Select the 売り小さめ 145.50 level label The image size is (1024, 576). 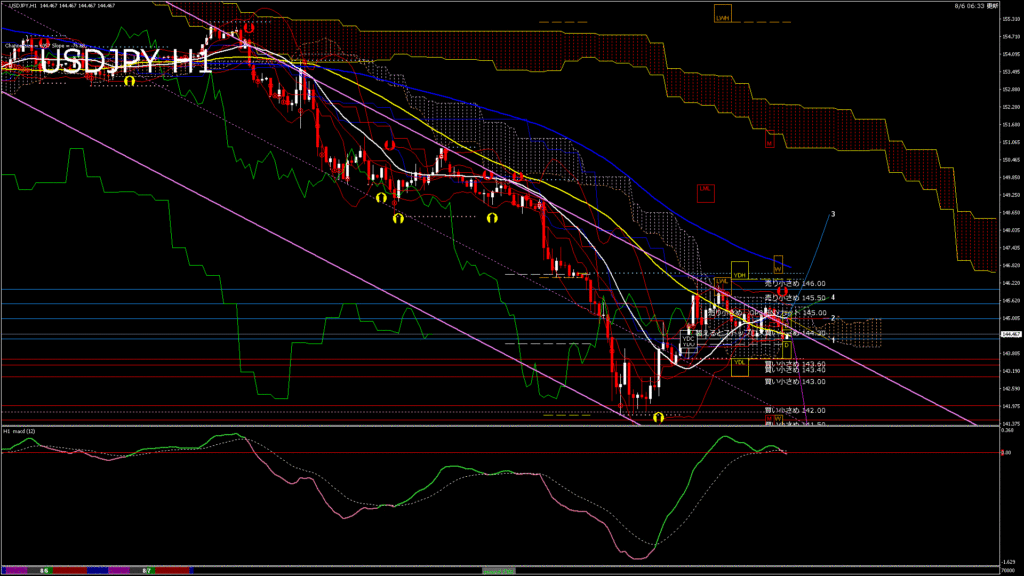795,298
